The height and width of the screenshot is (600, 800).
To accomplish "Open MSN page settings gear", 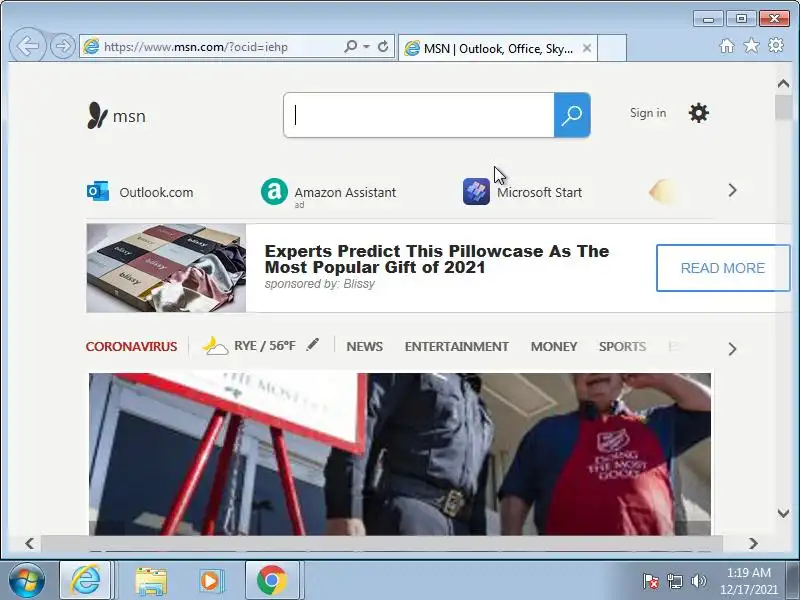I will (698, 113).
